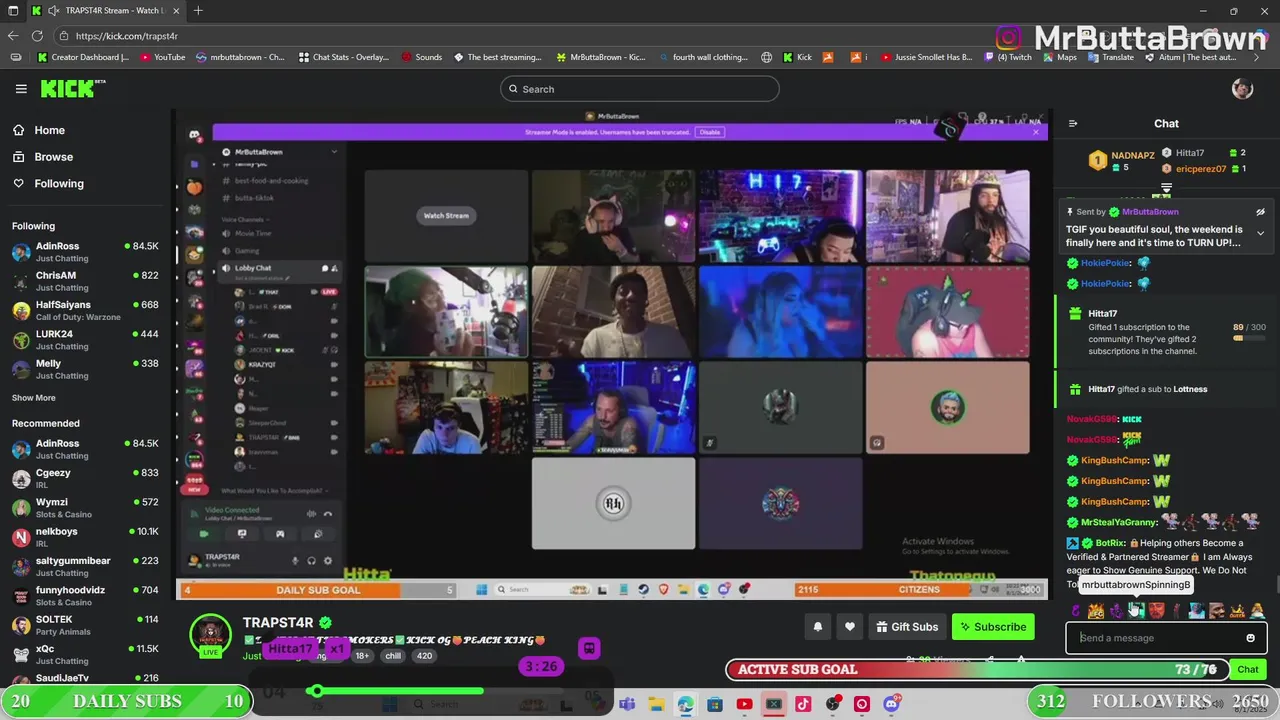Open the chat emoji picker
The image size is (1280, 720).
[1250, 638]
